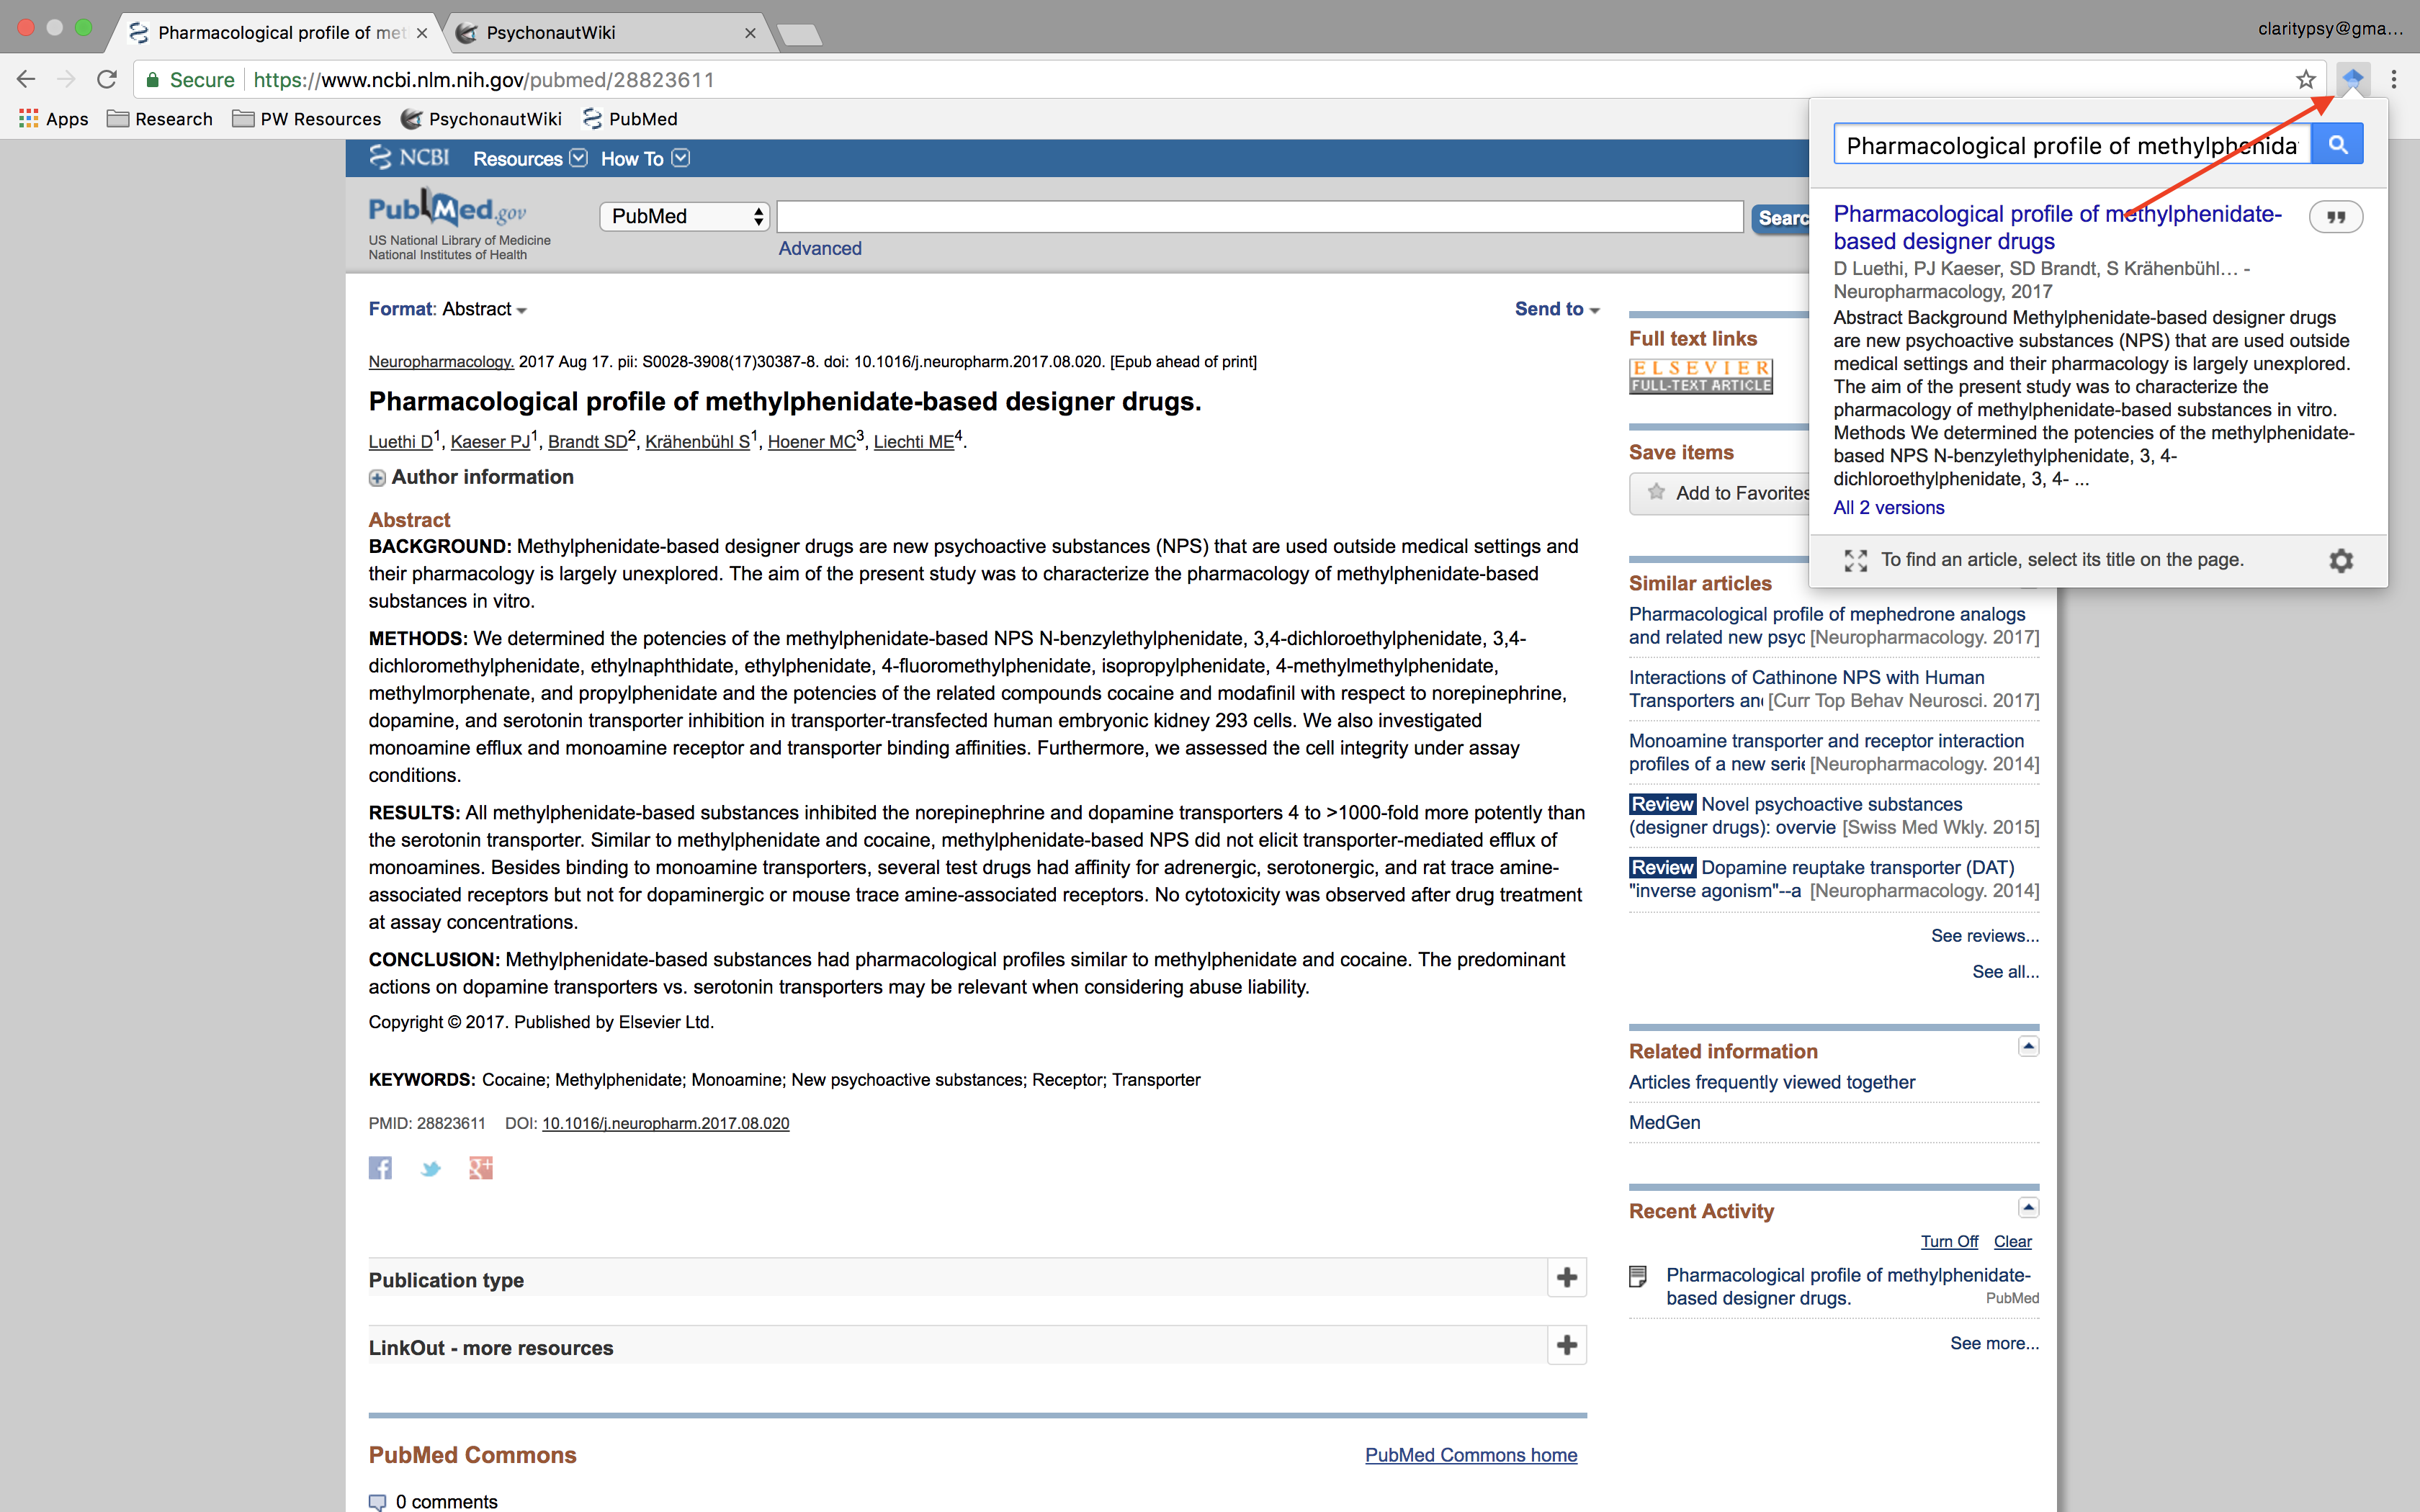Screen dimensions: 2420x1512
Task: Open Dopamine reuptake transporter review article
Action: coord(1857,868)
